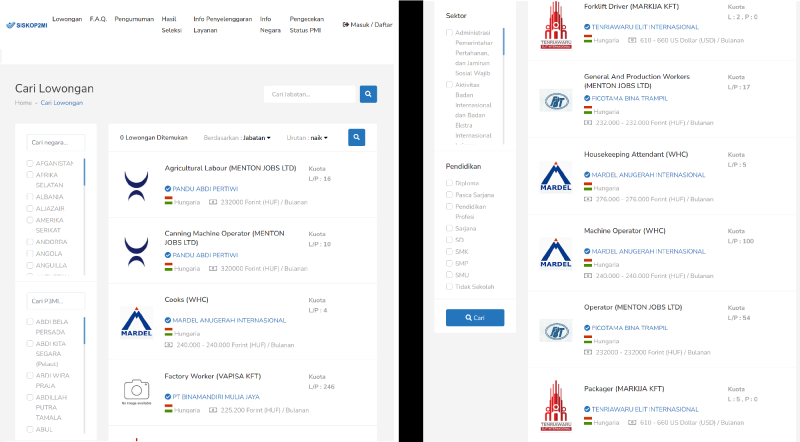This screenshot has width=800, height=442.
Task: Click Tenriawaru logo on Packager (MARKIJA KFT)
Action: 556,406
